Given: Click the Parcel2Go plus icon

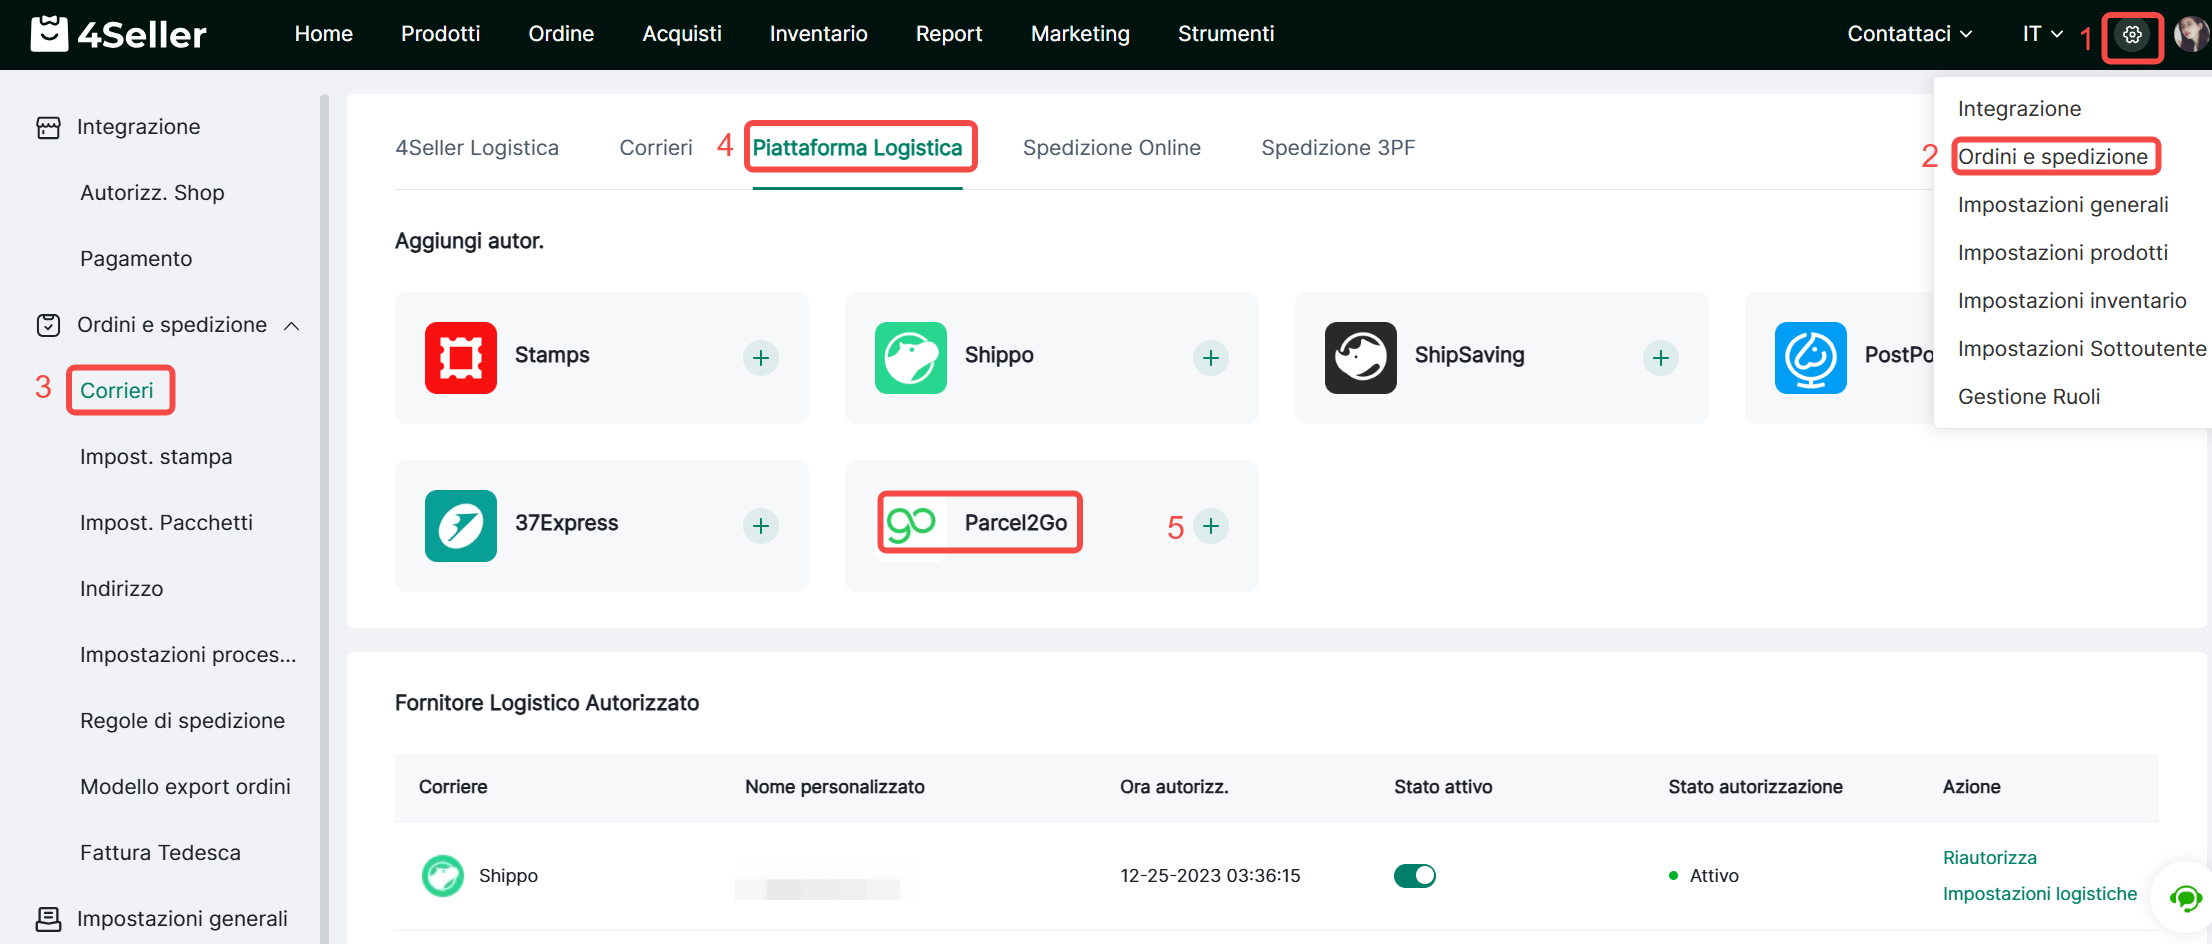Looking at the screenshot, I should click(x=1210, y=526).
